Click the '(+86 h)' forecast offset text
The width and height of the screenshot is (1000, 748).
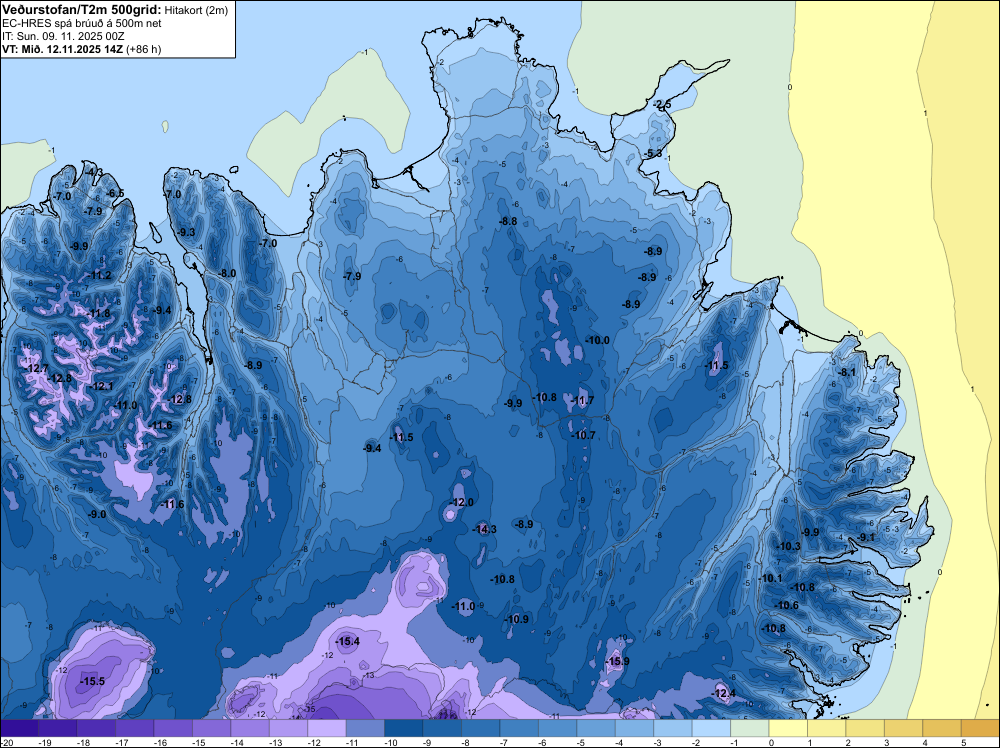coord(143,49)
